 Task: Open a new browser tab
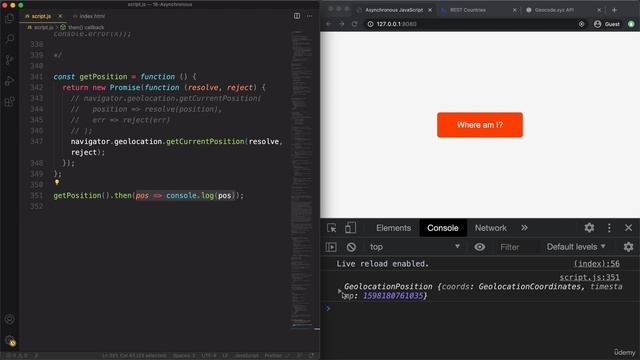click(x=614, y=10)
